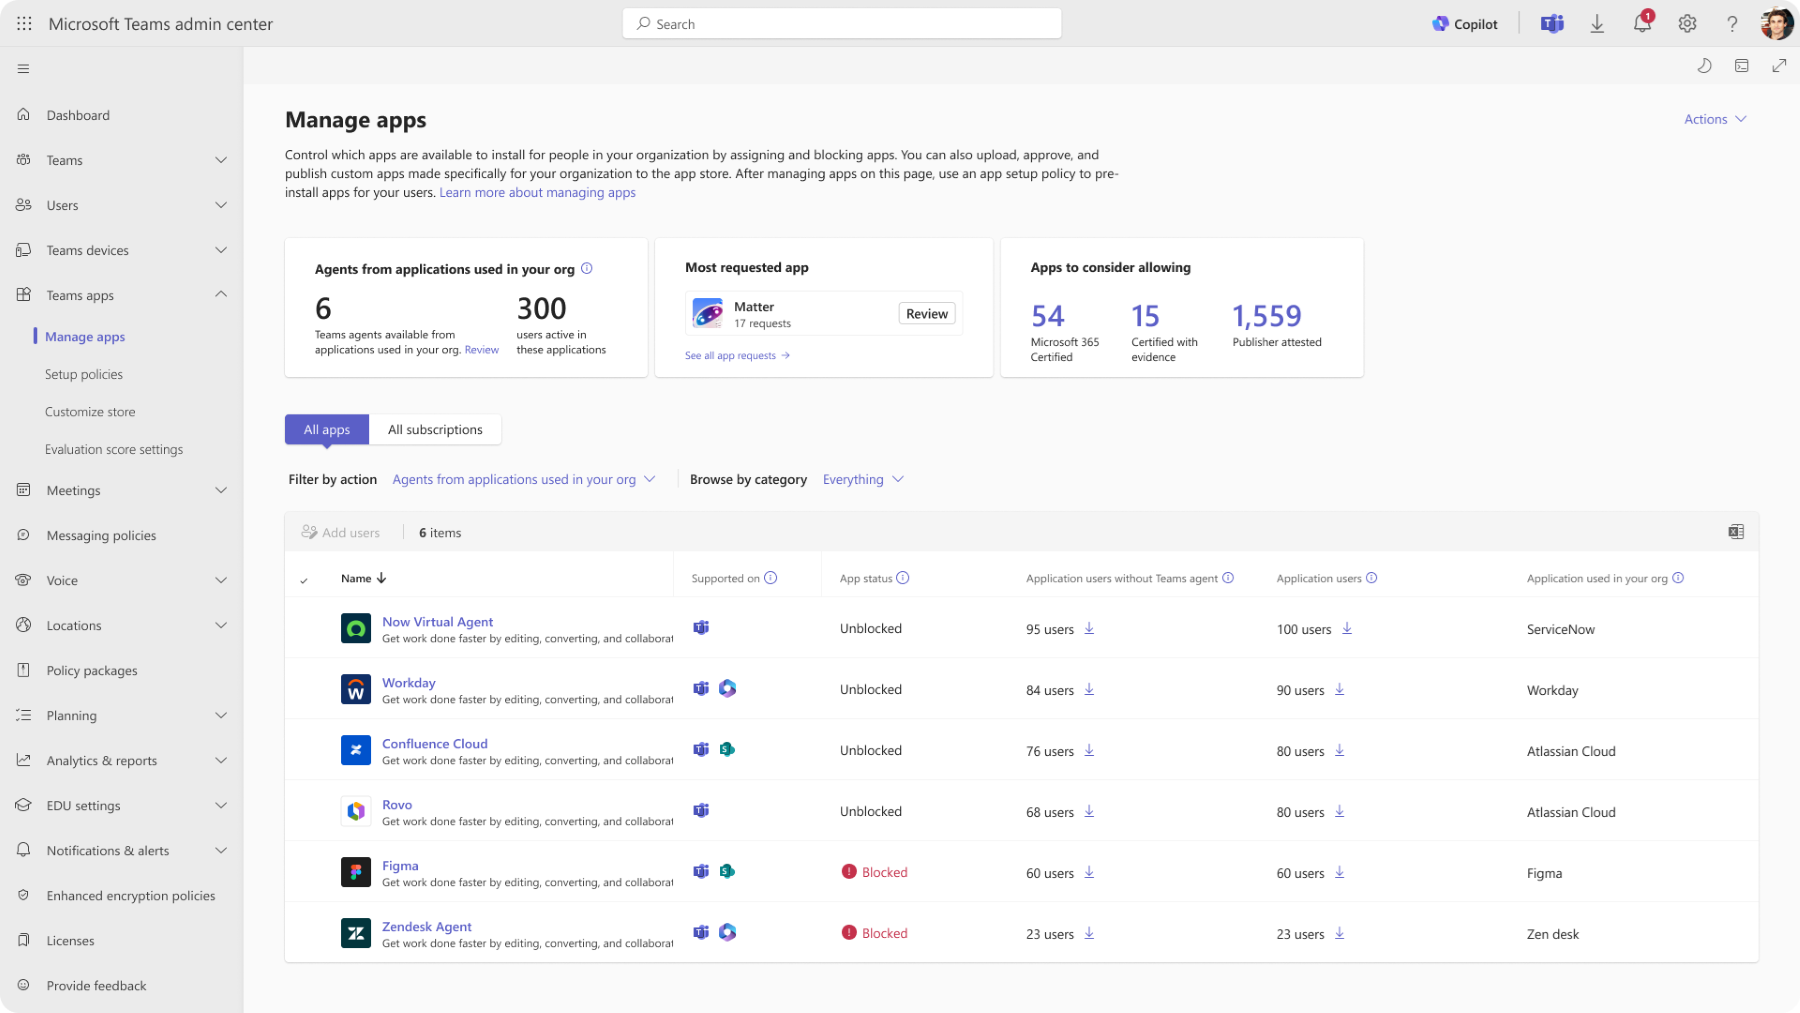Click info icon beside Agents from applications heading

click(587, 268)
